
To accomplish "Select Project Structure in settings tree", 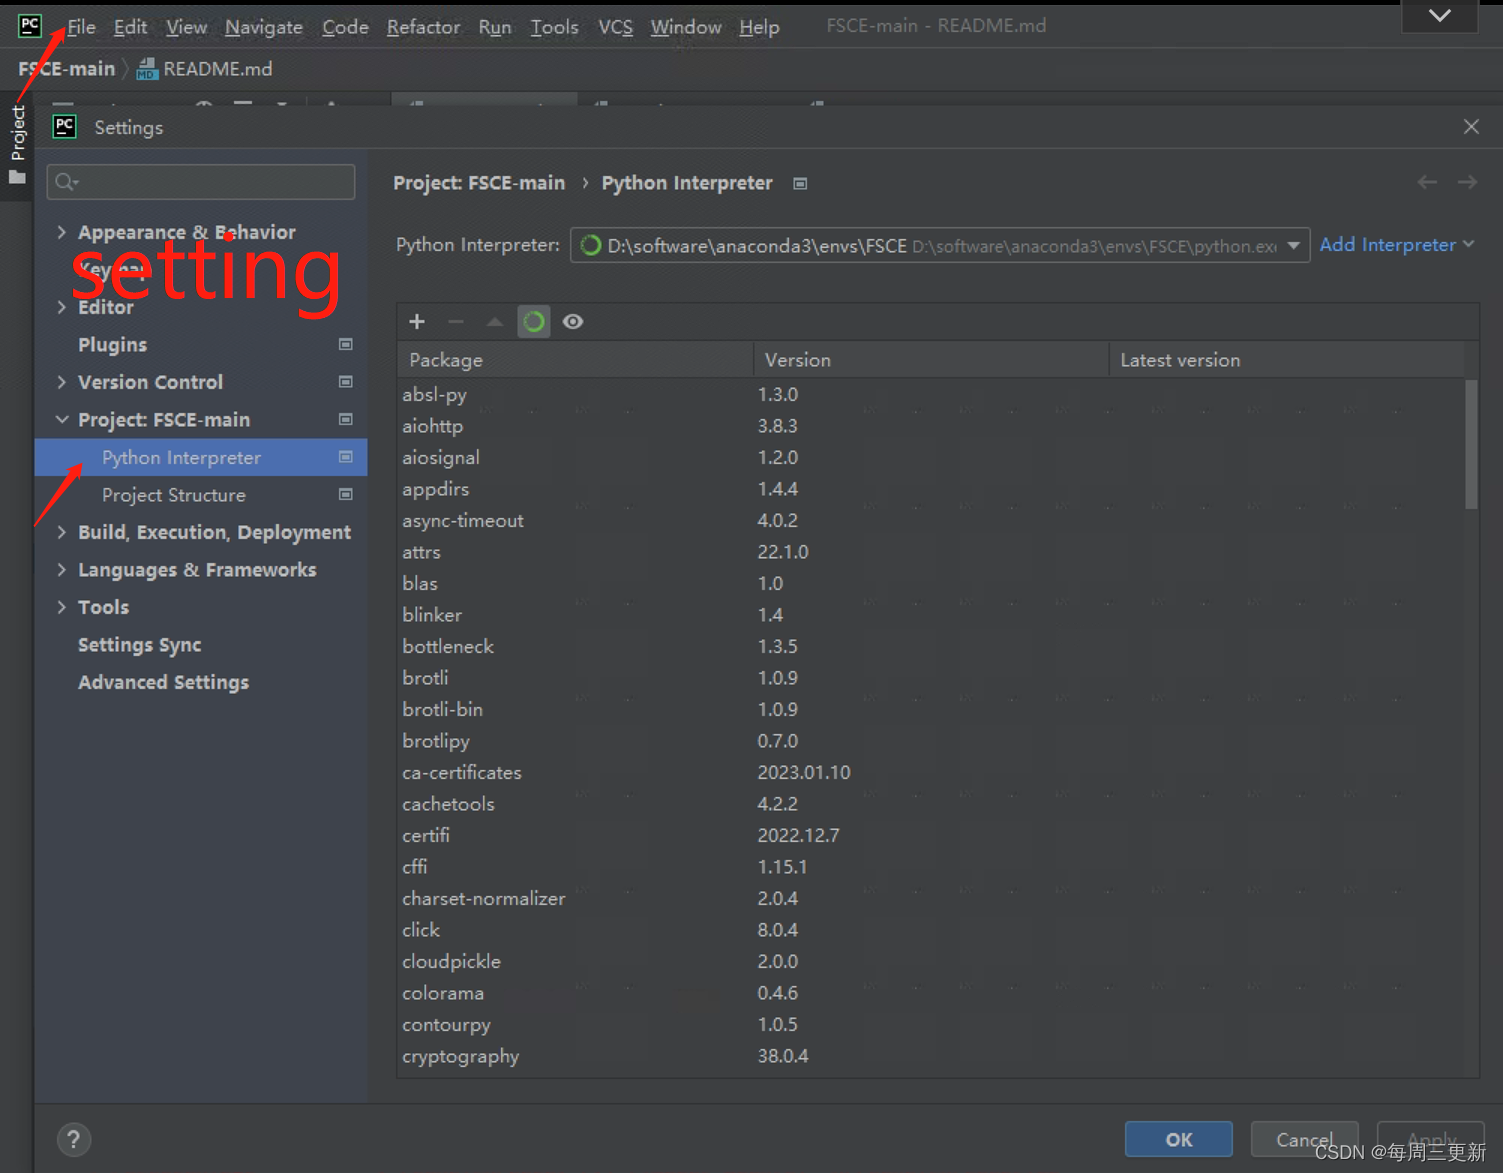I will (x=173, y=494).
